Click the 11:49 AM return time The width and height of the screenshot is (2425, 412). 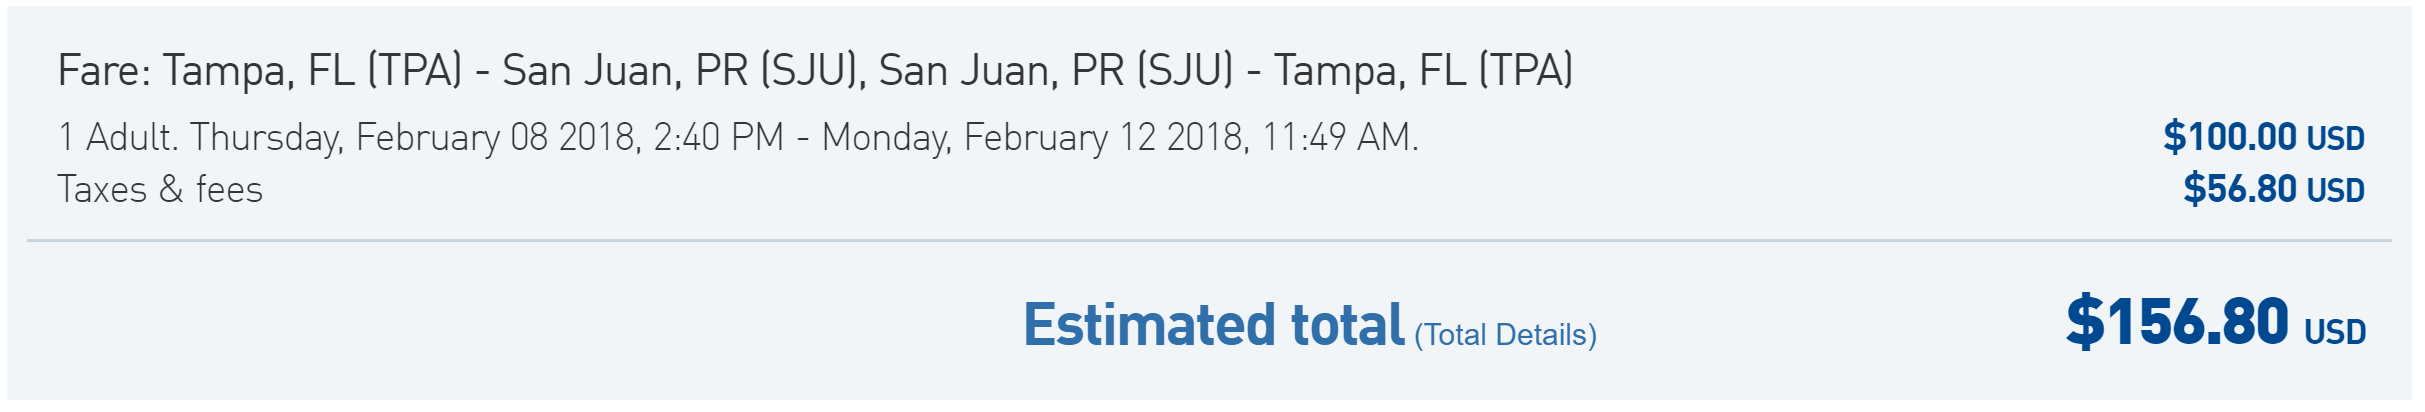point(1339,137)
